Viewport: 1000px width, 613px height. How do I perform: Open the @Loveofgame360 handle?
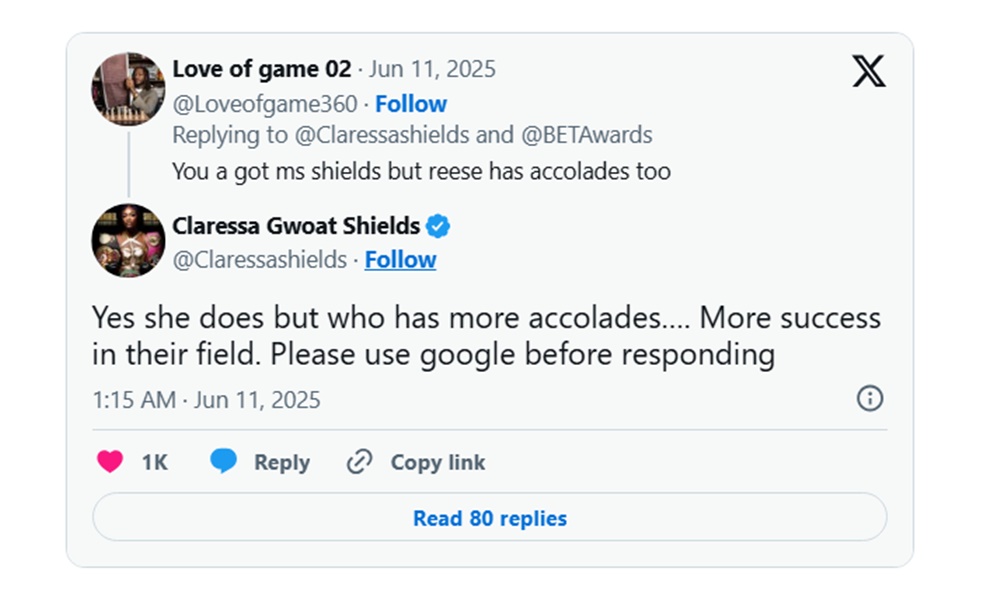(265, 104)
